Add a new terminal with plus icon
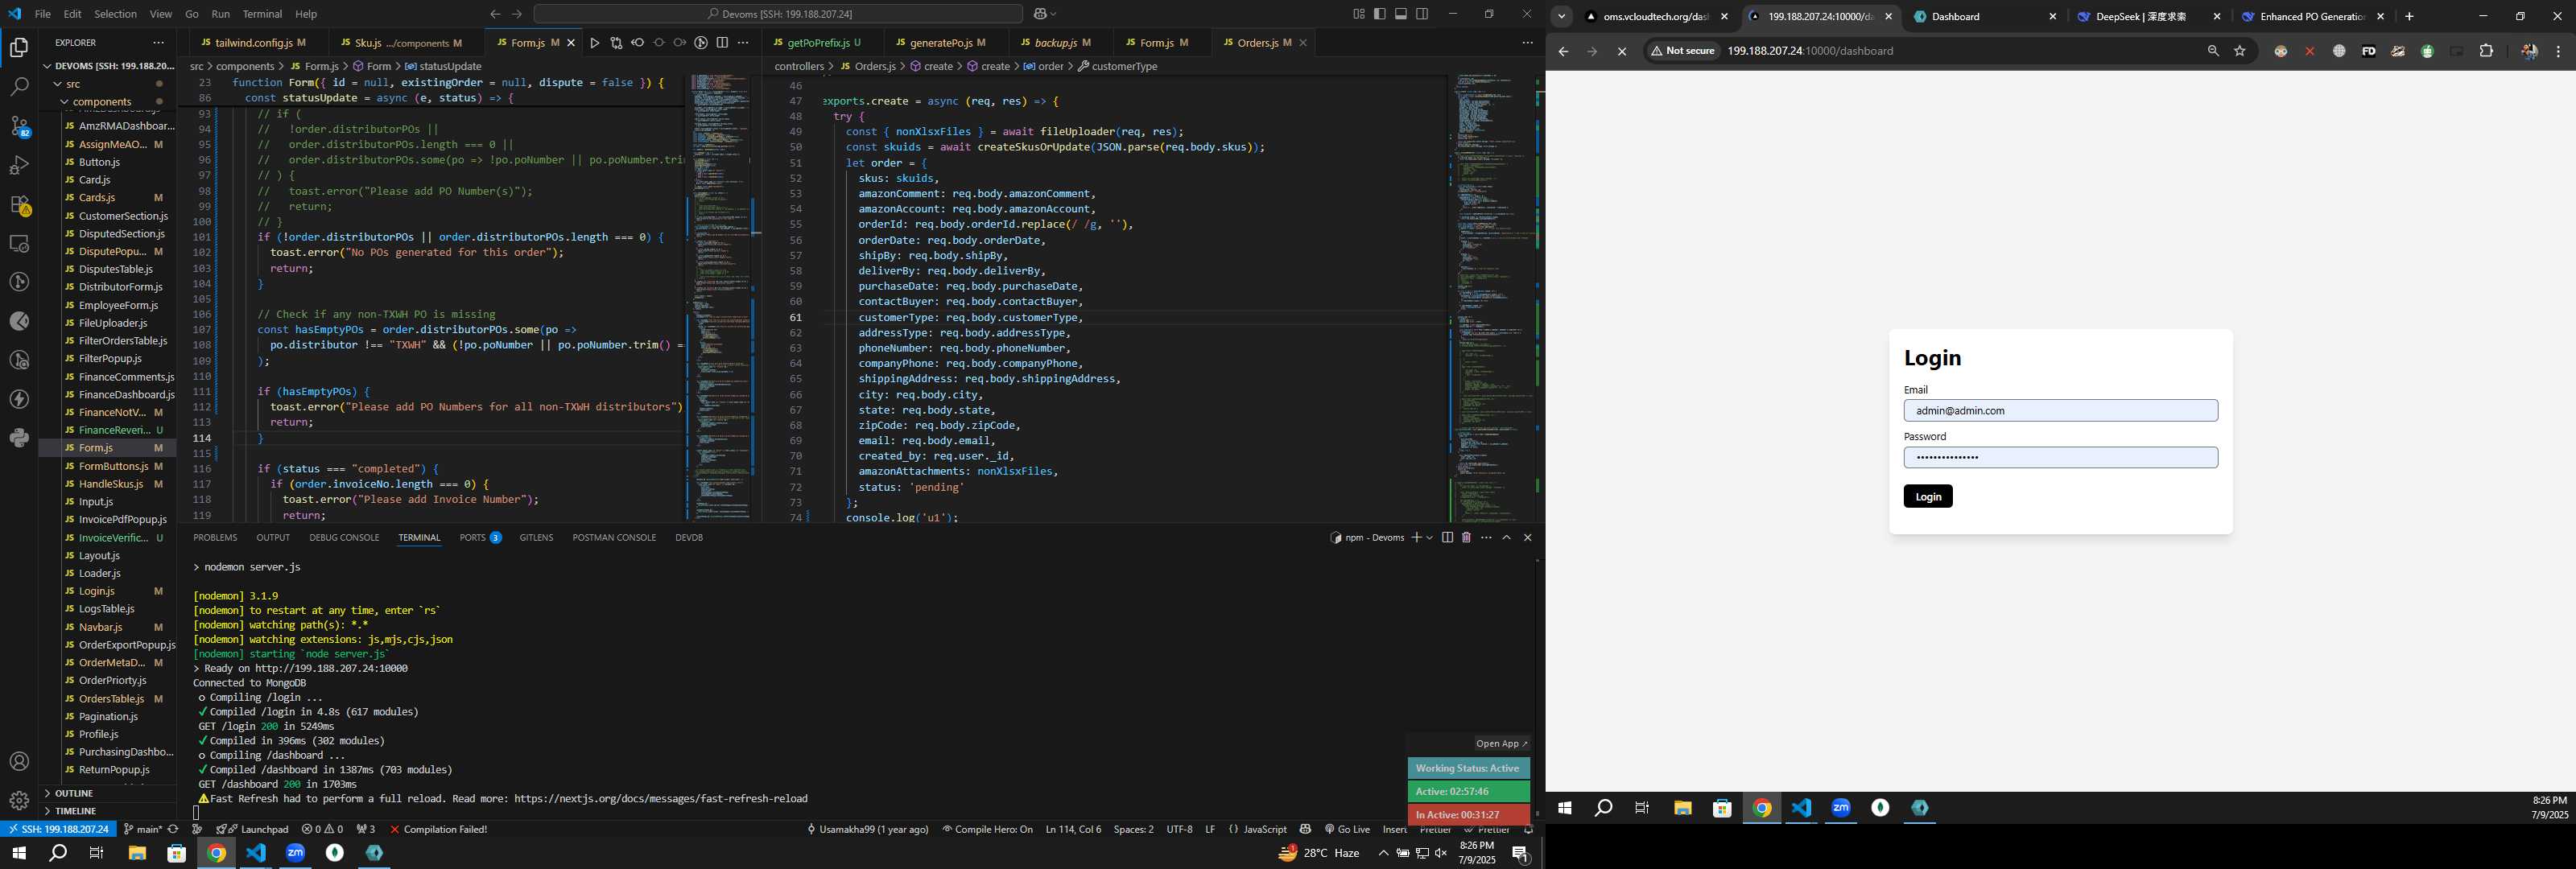Image resolution: width=2576 pixels, height=869 pixels. (1416, 538)
